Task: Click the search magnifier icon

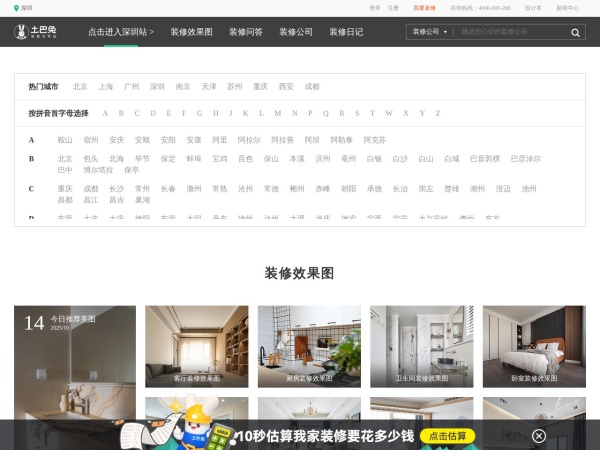Action: [x=575, y=32]
